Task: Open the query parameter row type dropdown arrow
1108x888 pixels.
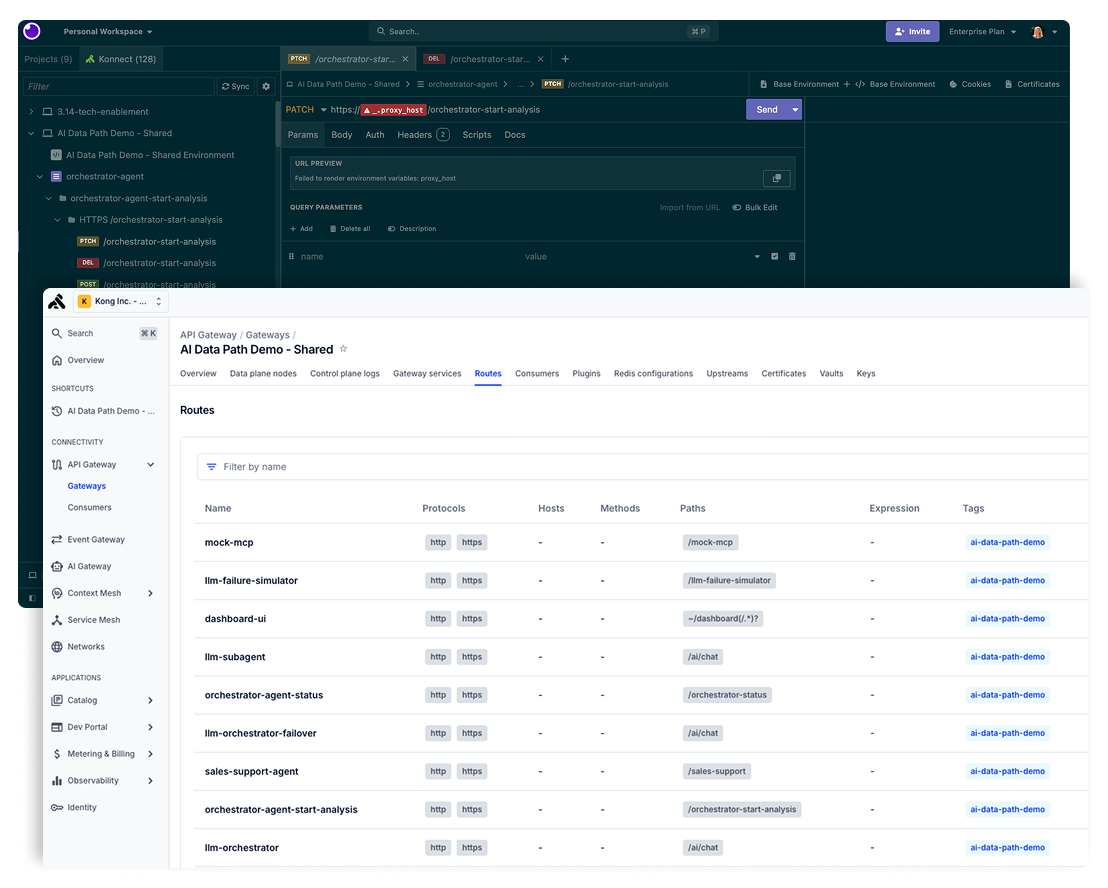Action: (757, 256)
